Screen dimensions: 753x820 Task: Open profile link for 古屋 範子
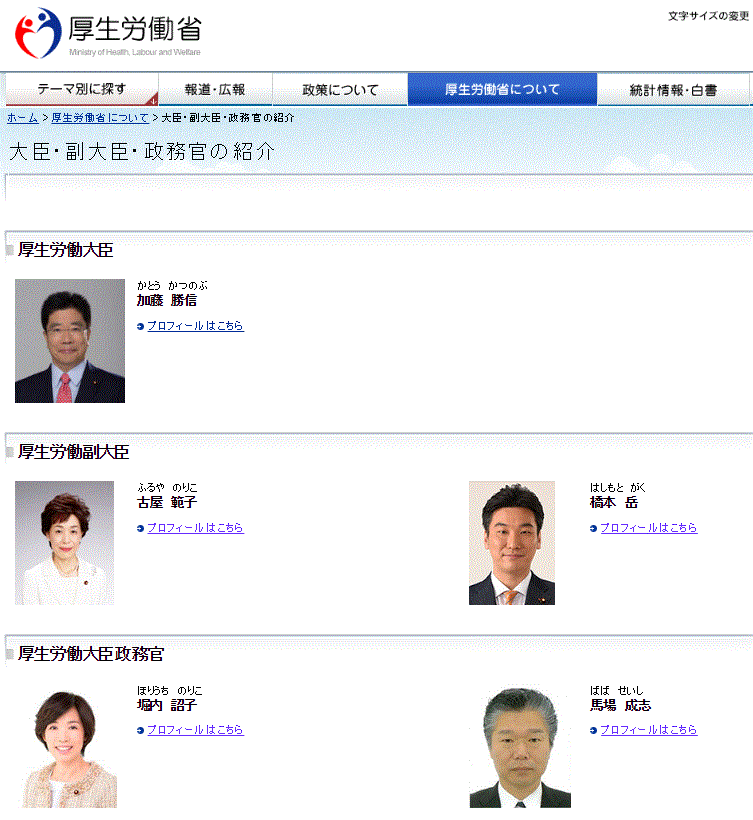point(195,528)
